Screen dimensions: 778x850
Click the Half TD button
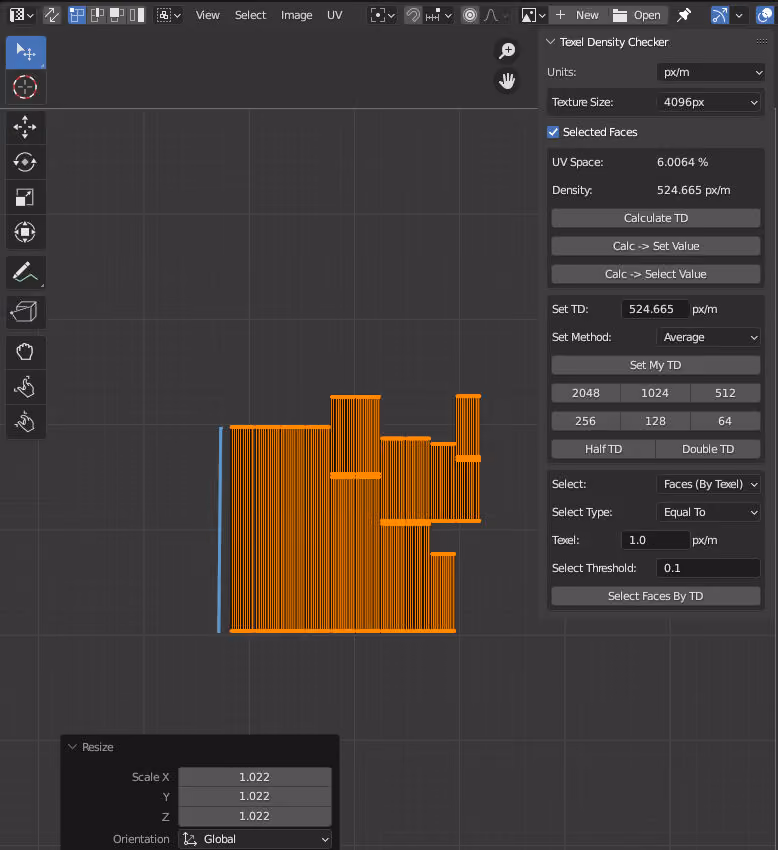(x=603, y=449)
